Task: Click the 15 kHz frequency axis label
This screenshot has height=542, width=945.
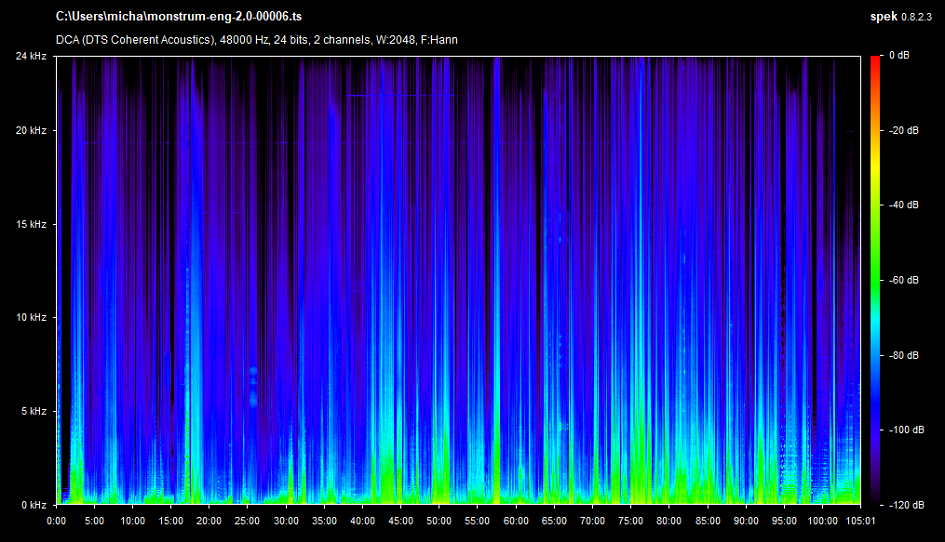Action: tap(32, 224)
